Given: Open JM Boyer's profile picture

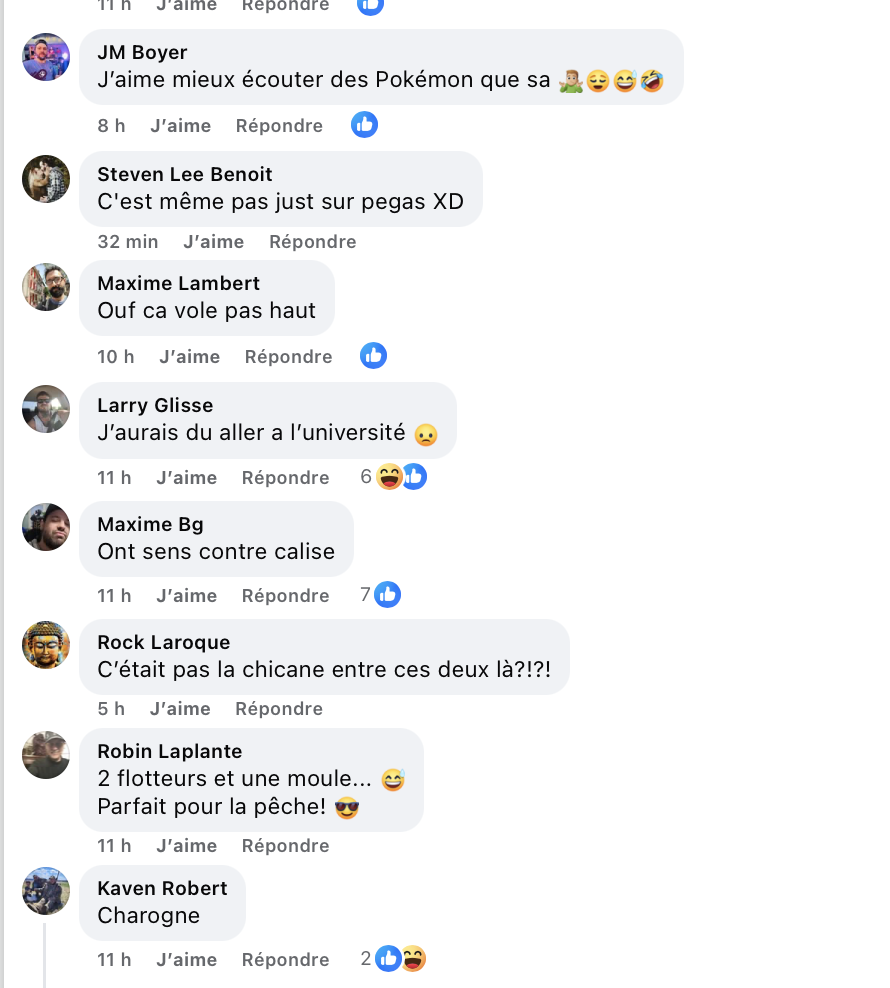Looking at the screenshot, I should click(46, 57).
